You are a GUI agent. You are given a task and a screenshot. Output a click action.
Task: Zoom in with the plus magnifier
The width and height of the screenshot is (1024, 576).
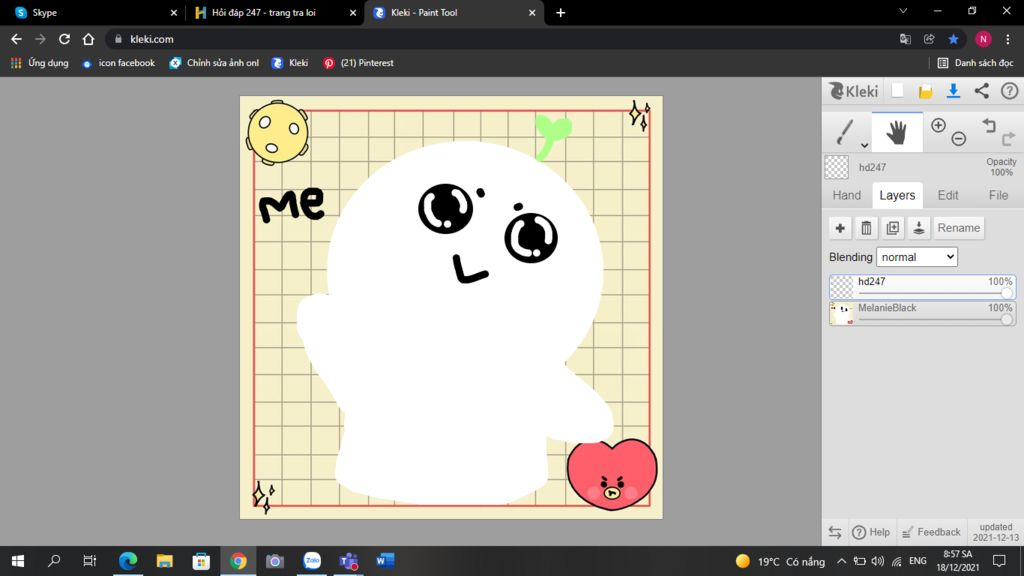click(938, 125)
